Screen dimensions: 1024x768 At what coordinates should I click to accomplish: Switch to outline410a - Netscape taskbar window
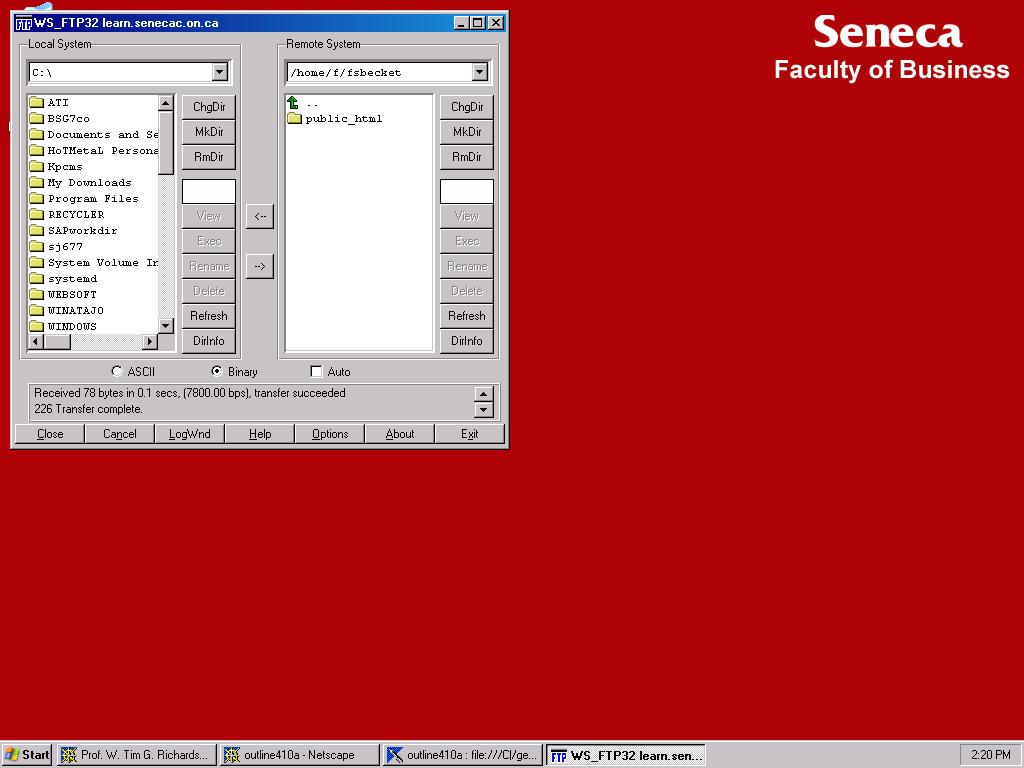[x=300, y=755]
